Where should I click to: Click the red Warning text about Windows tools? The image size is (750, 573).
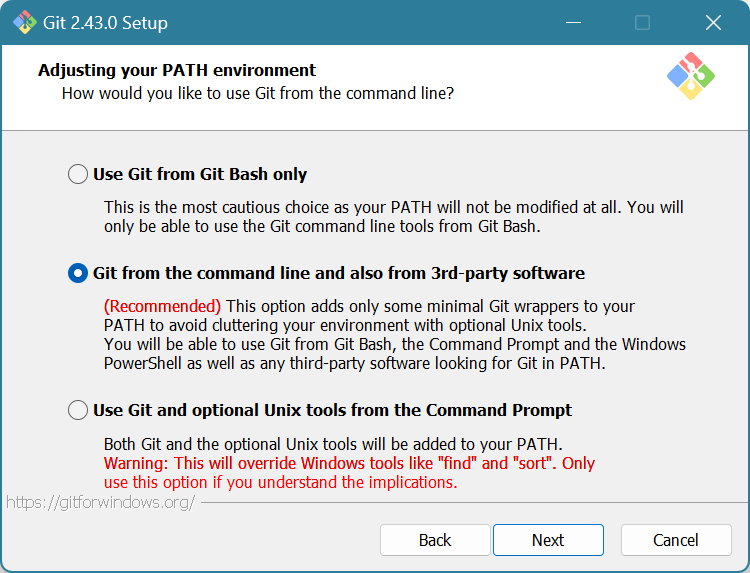[349, 463]
